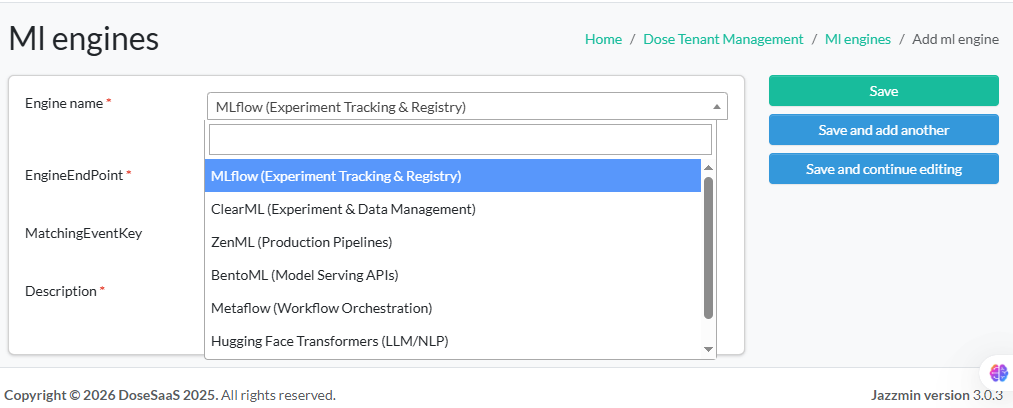Click the MatchingEventKey field label

click(x=83, y=233)
